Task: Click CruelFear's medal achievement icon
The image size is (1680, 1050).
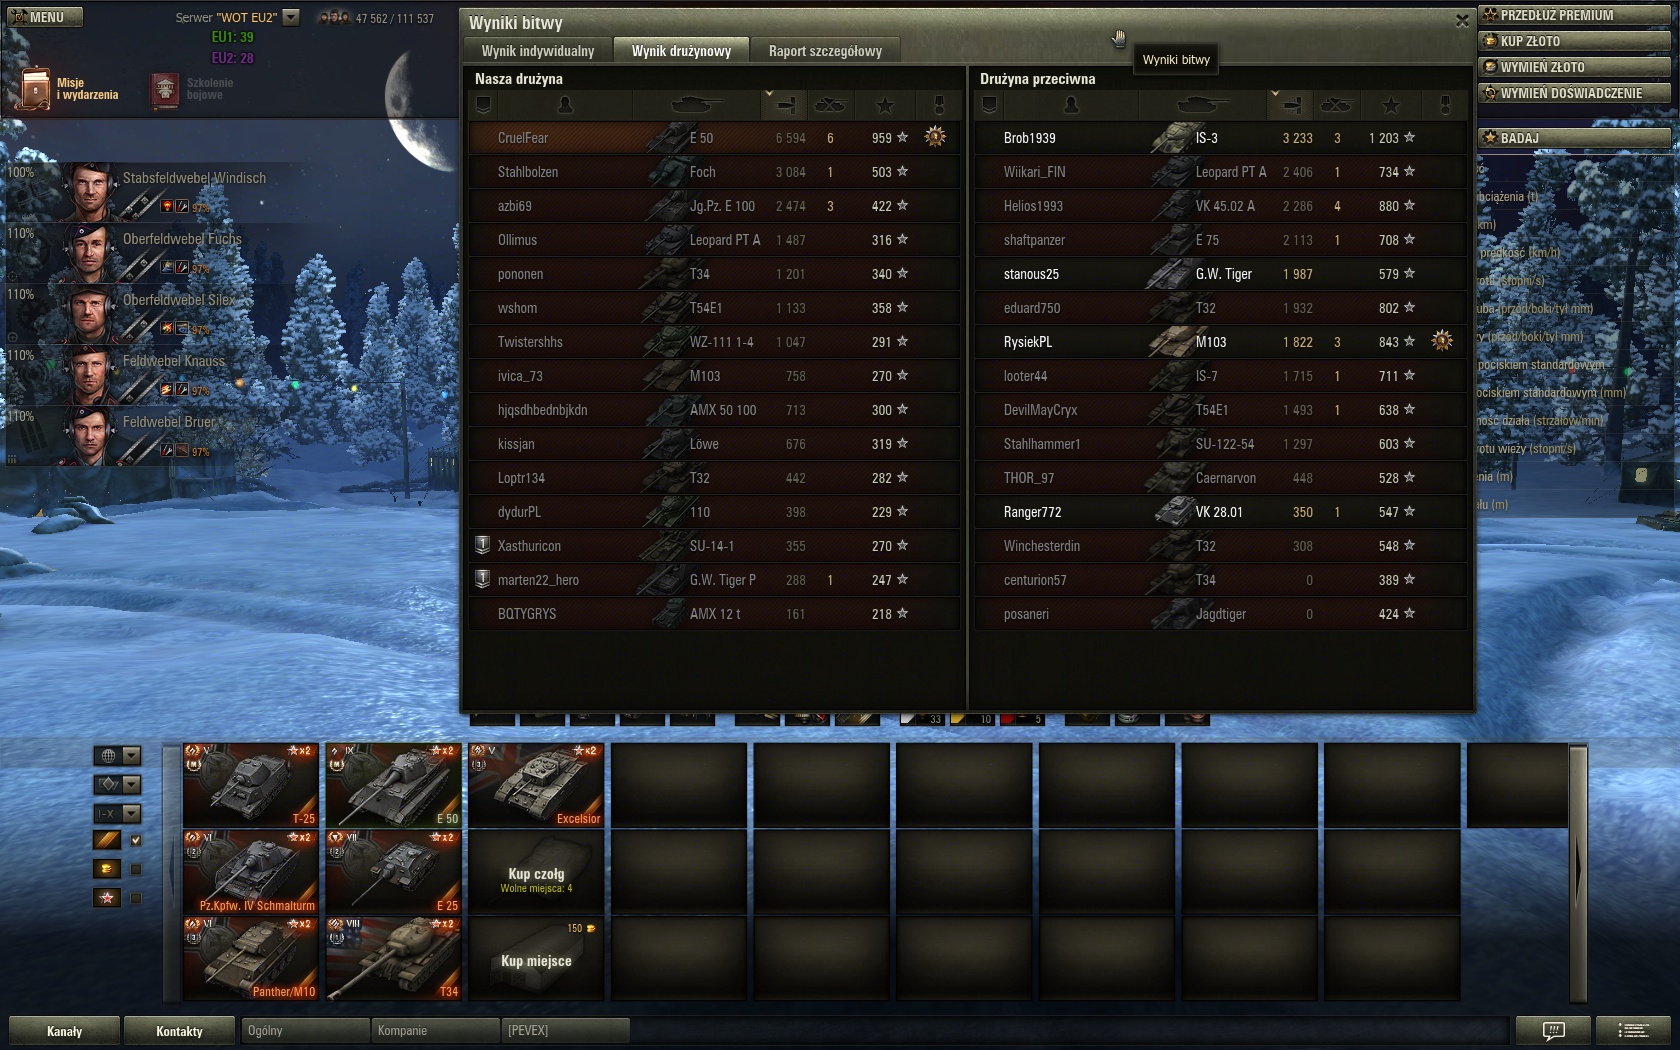Action: pyautogui.click(x=935, y=137)
